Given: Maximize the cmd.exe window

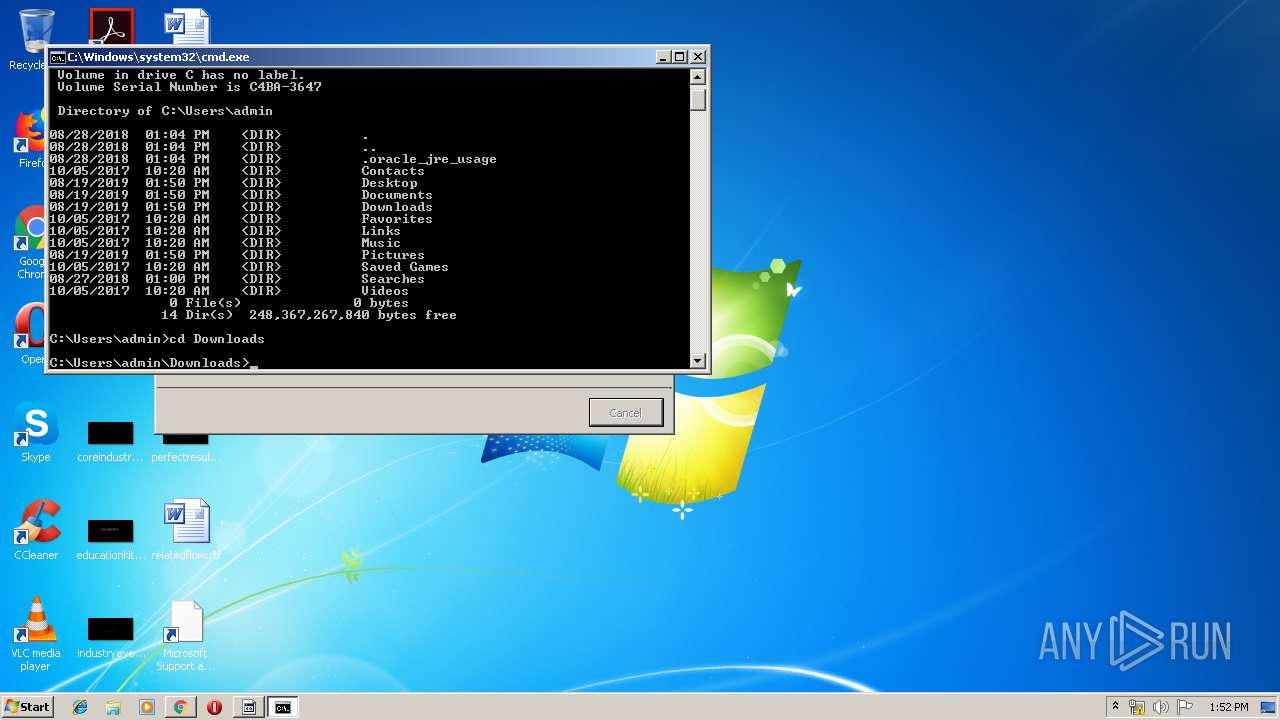Looking at the screenshot, I should coord(680,57).
